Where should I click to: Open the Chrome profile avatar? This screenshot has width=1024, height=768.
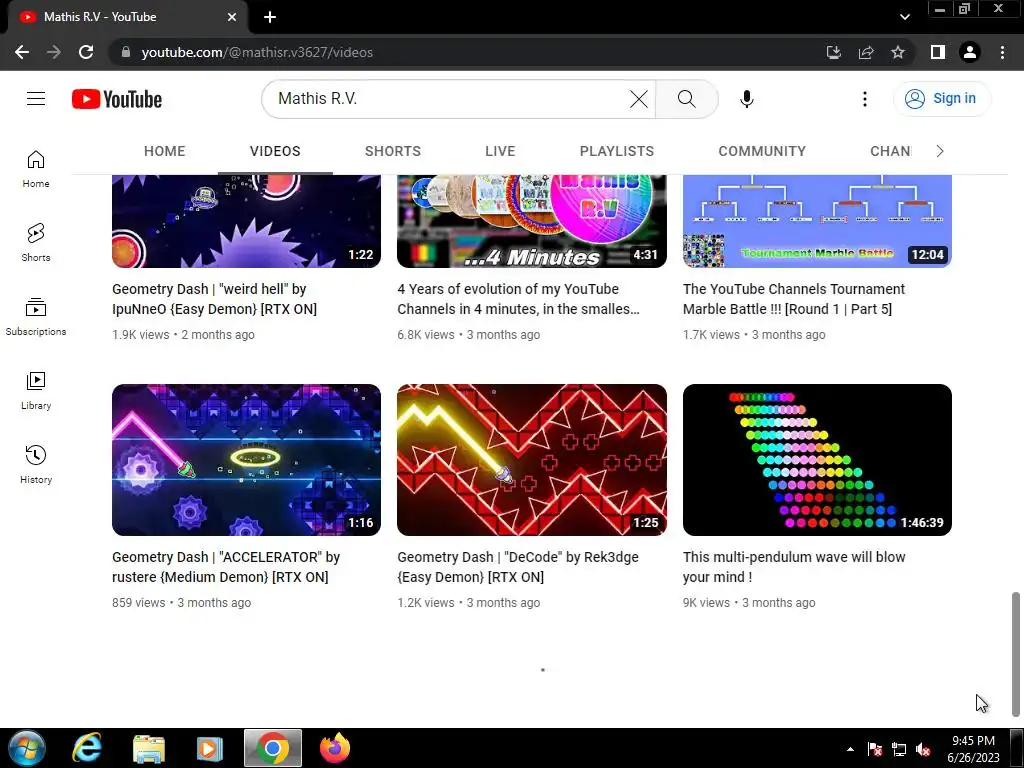click(x=970, y=52)
